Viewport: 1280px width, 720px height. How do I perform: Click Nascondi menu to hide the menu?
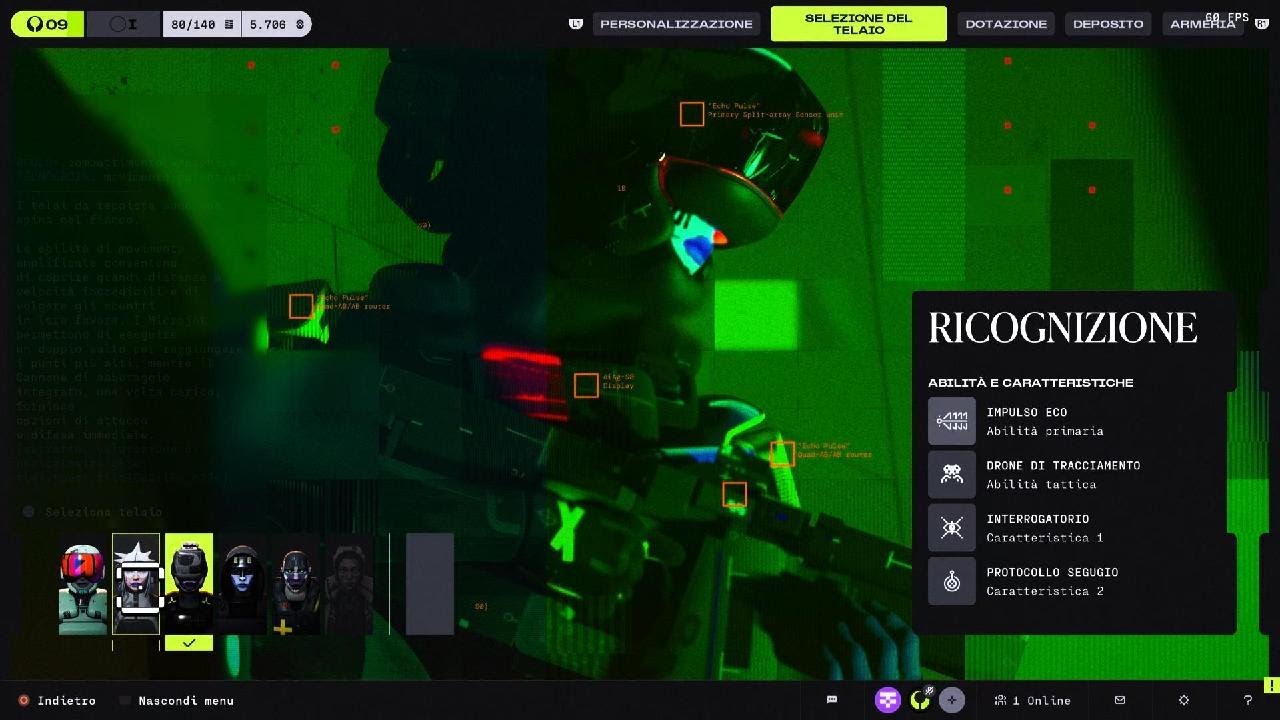(176, 700)
